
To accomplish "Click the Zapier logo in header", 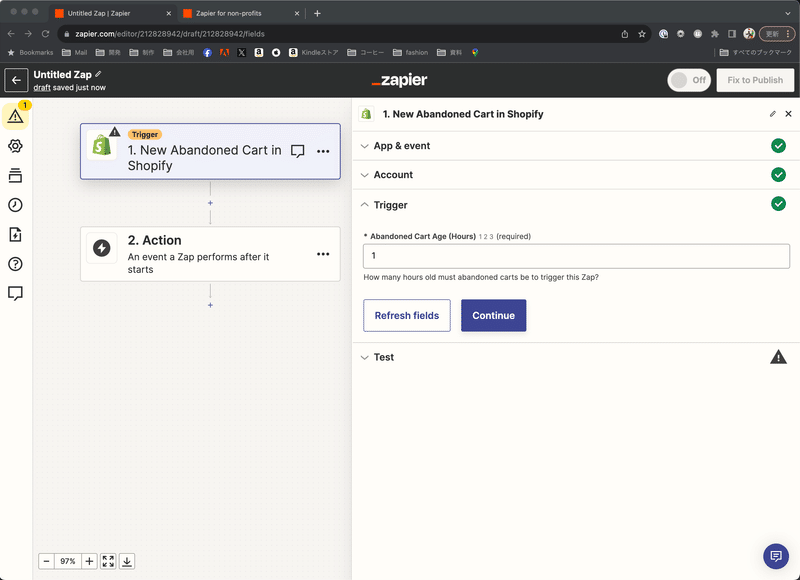I will 399,80.
